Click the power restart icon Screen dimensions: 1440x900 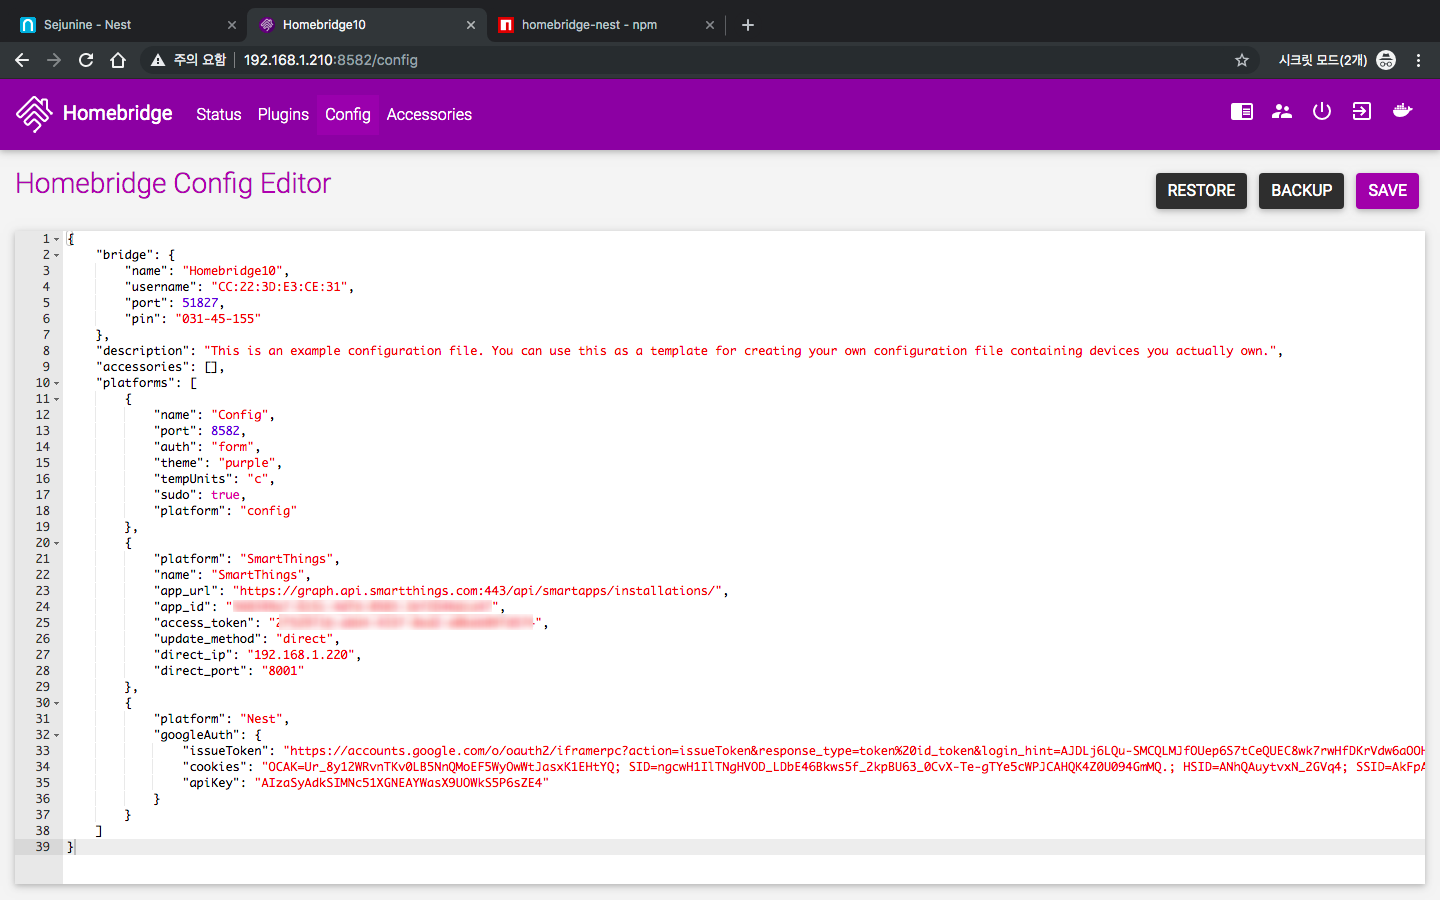[1322, 112]
